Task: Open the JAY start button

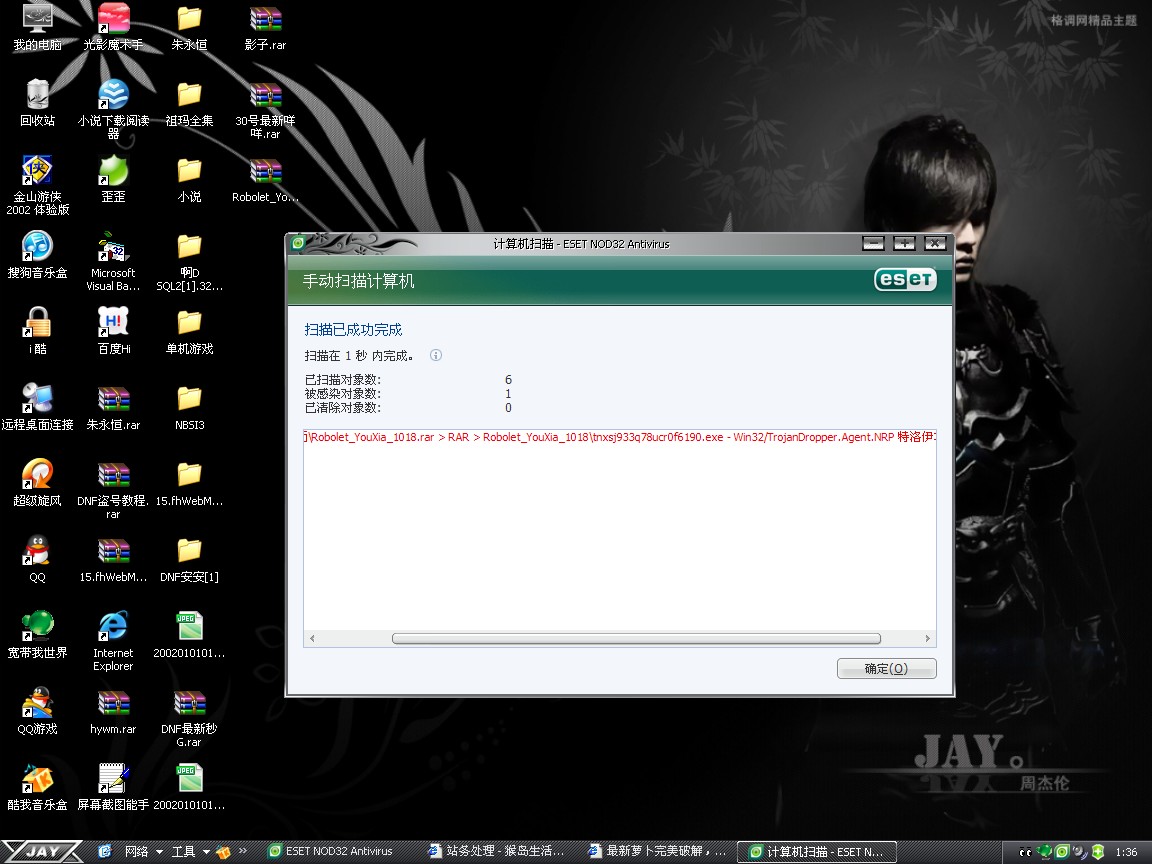Action: (x=41, y=852)
